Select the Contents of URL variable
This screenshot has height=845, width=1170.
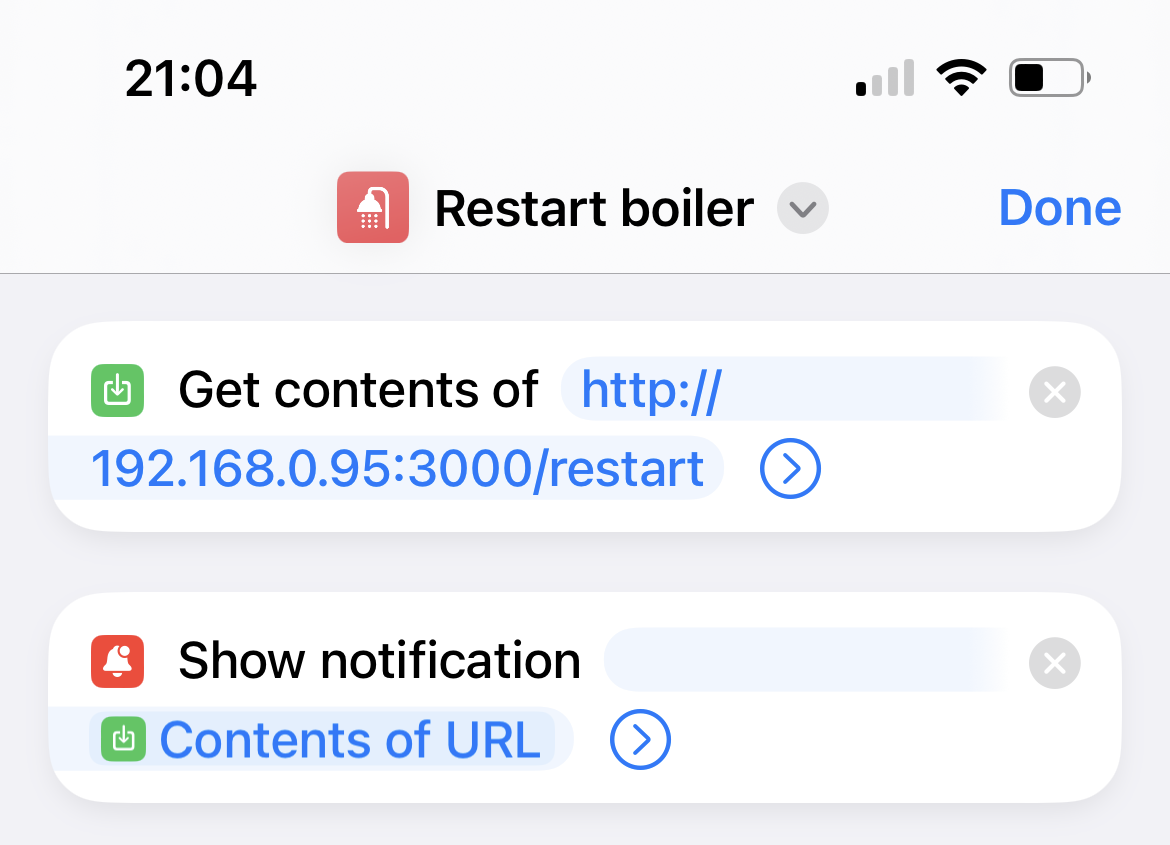pos(350,740)
